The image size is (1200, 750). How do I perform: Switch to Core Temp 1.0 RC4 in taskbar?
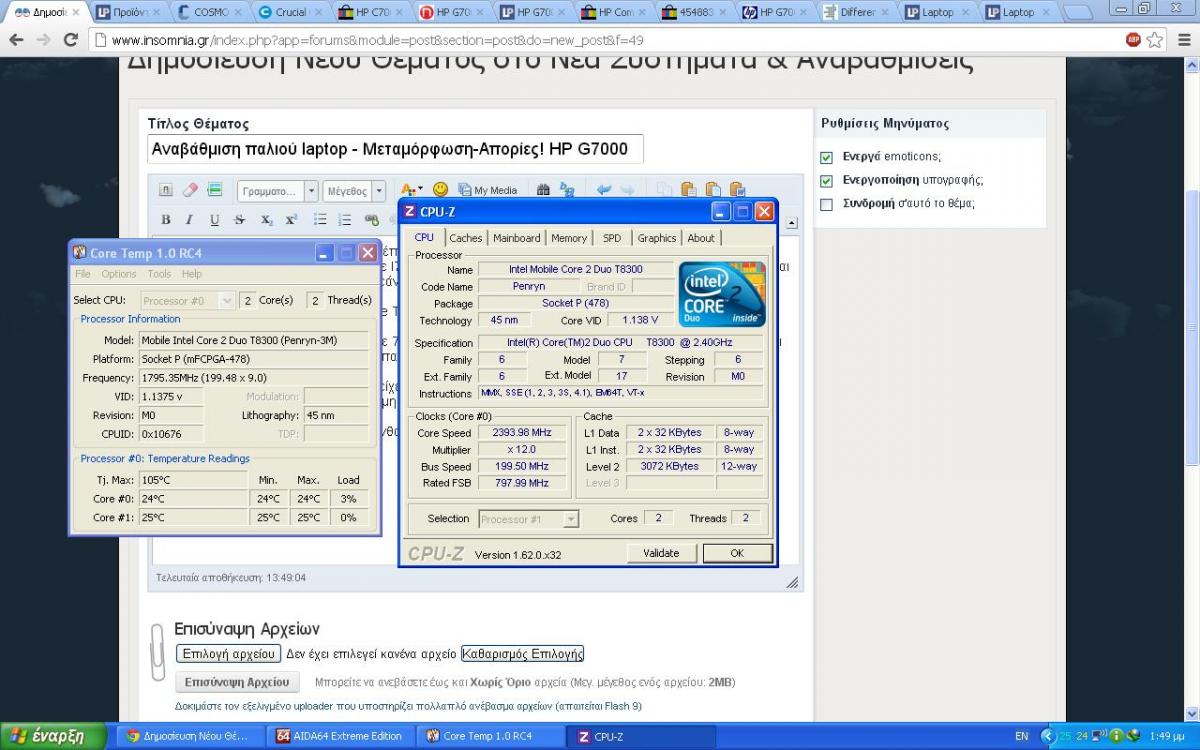[491, 736]
